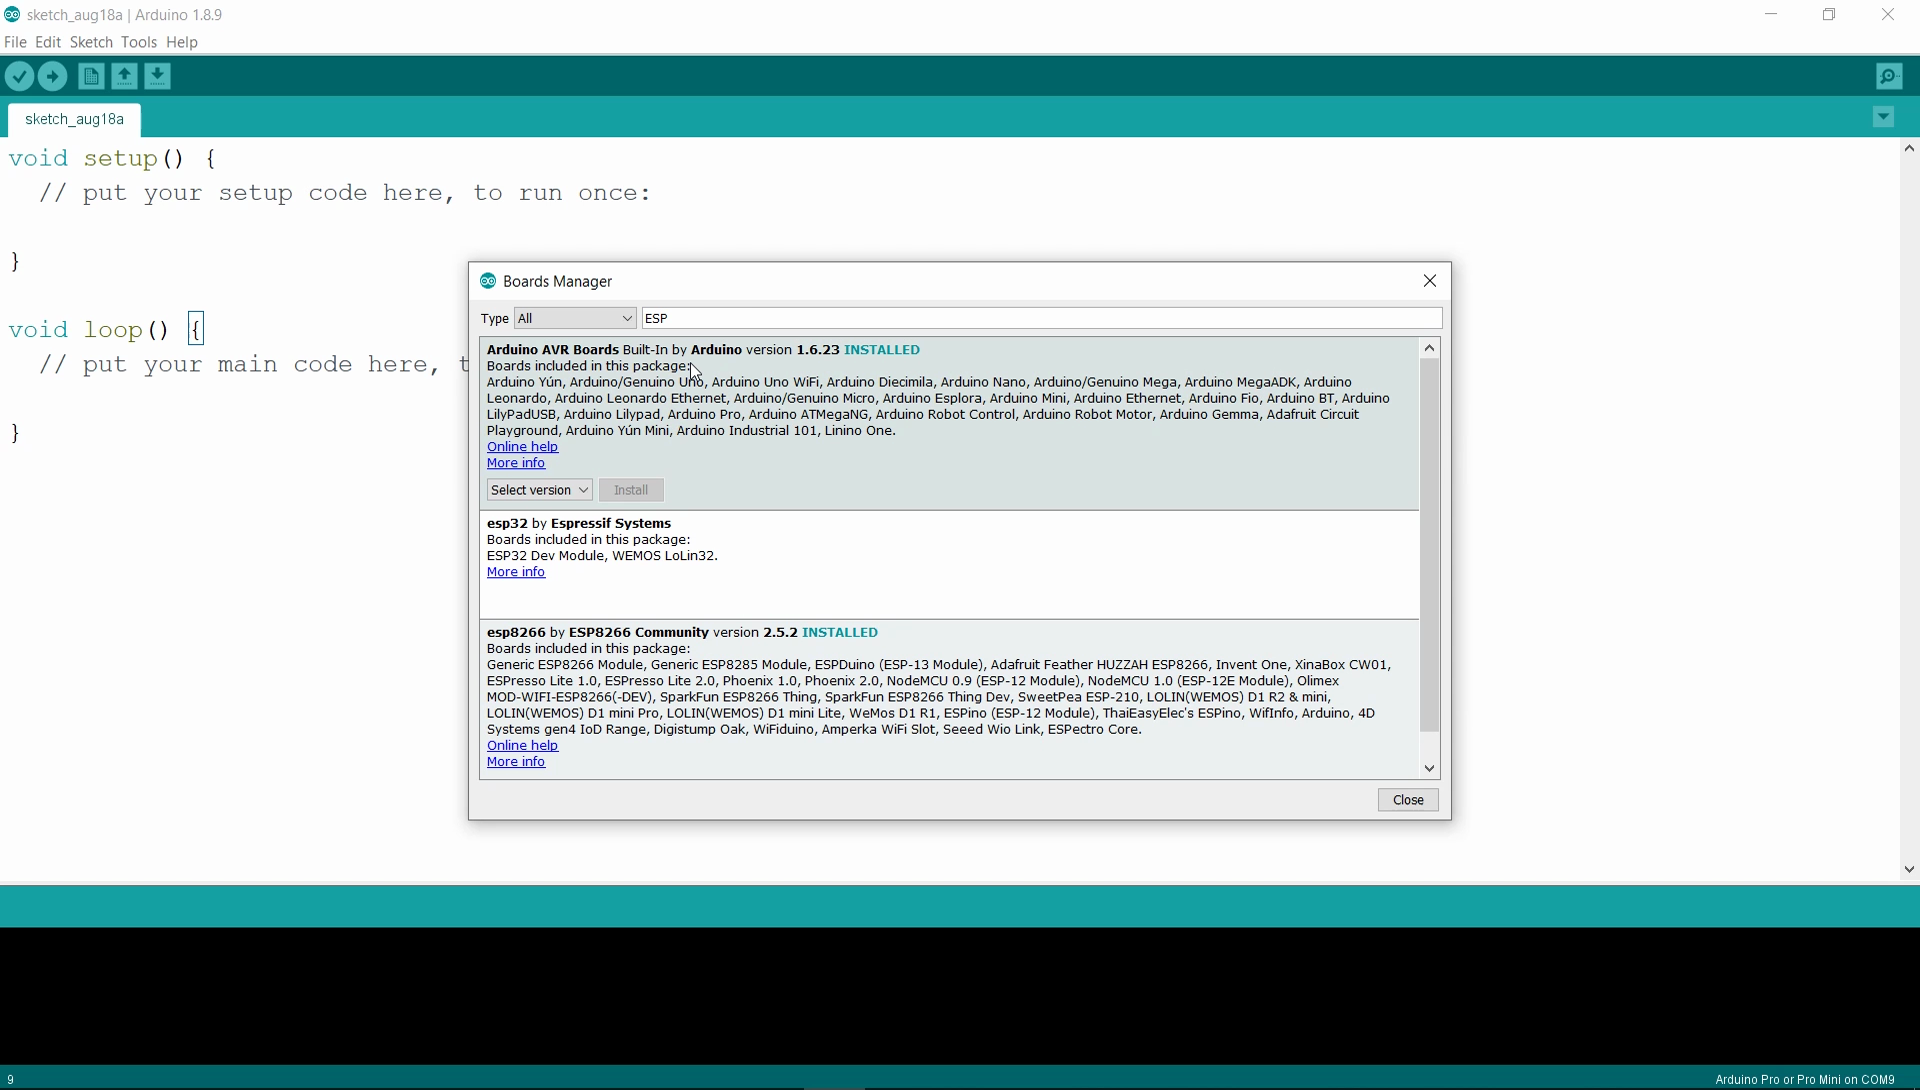Open Online help link for Arduino AVR Boards
The height and width of the screenshot is (1090, 1920).
coord(522,447)
